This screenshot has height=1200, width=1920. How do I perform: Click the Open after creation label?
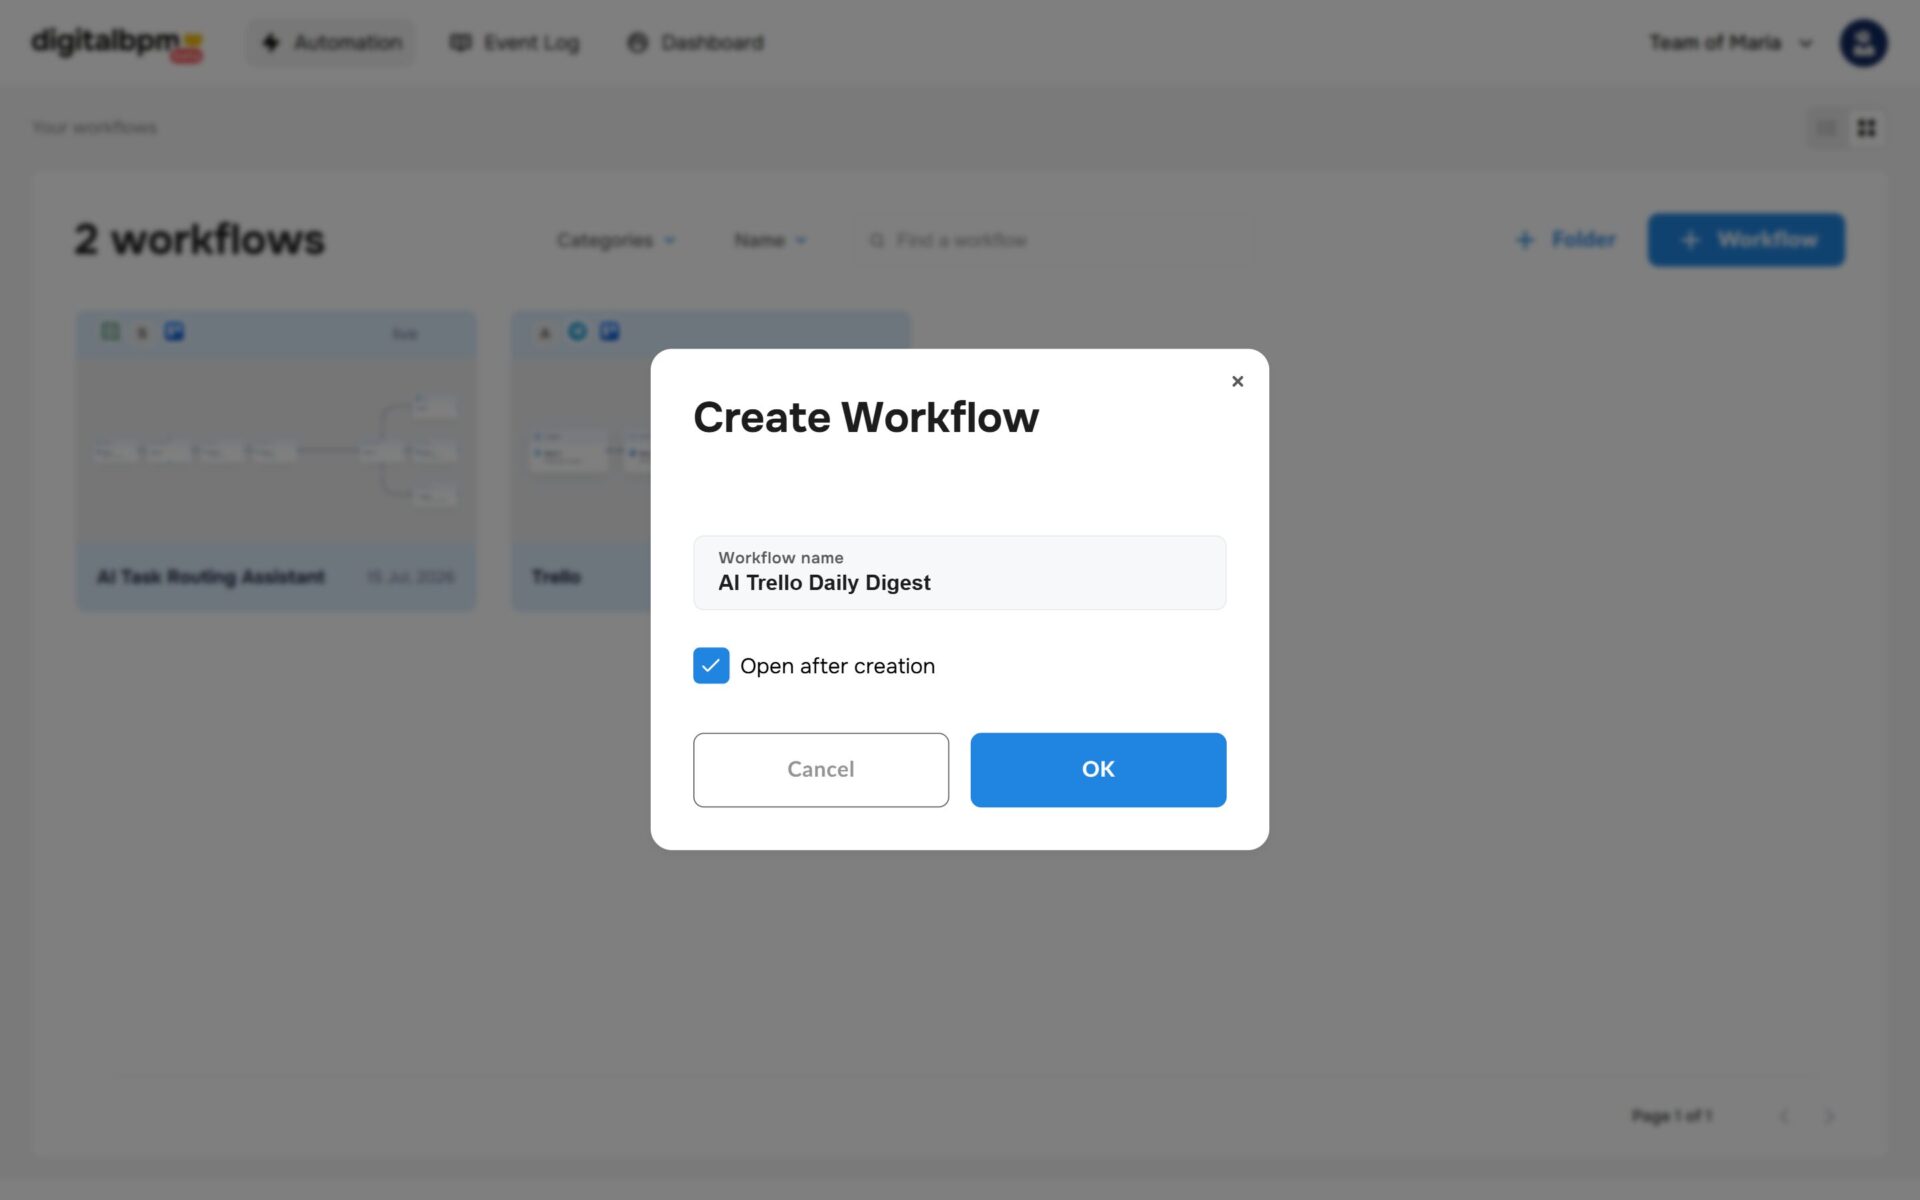837,666
